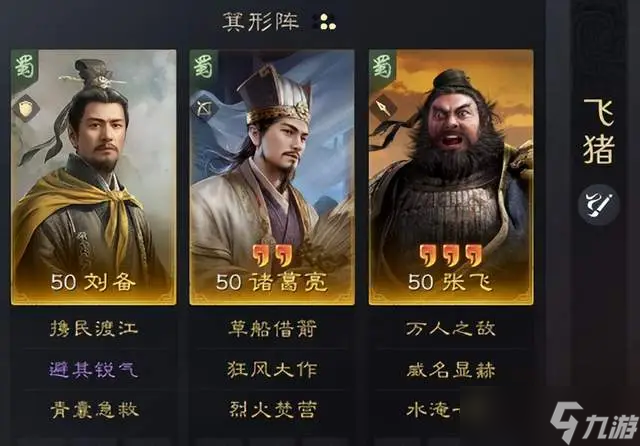The width and height of the screenshot is (640, 446).
Task: Open the 诸葛亮 general card
Action: pyautogui.click(x=272, y=178)
